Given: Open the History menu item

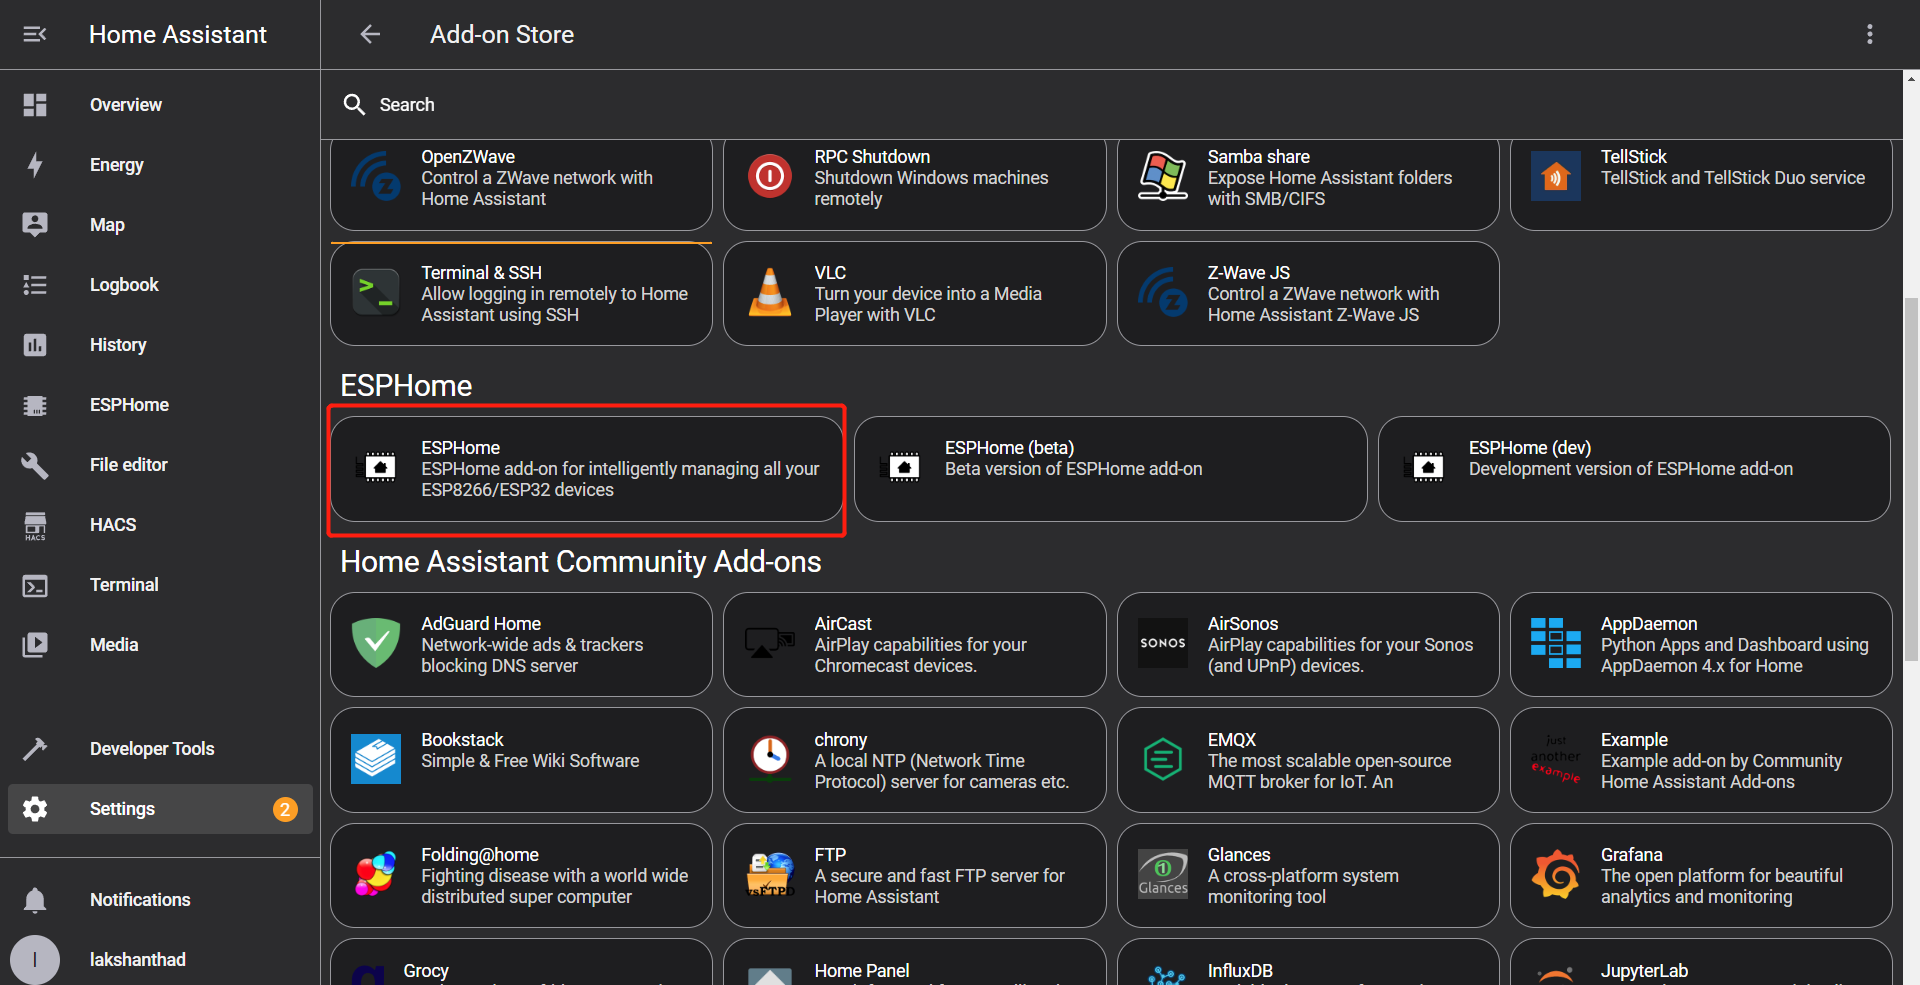Looking at the screenshot, I should [160, 345].
